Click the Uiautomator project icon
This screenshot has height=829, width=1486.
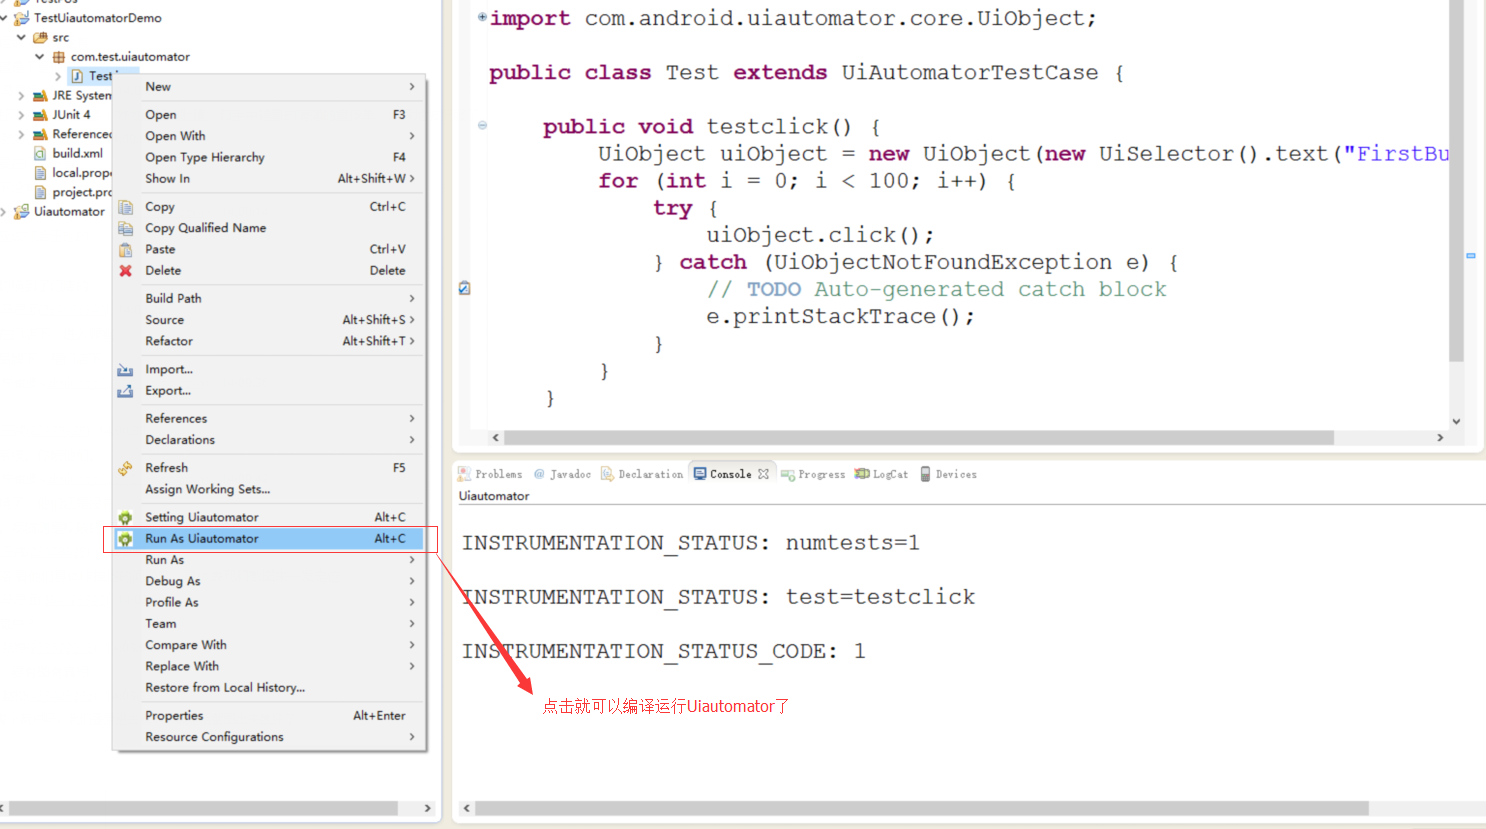click(x=22, y=212)
